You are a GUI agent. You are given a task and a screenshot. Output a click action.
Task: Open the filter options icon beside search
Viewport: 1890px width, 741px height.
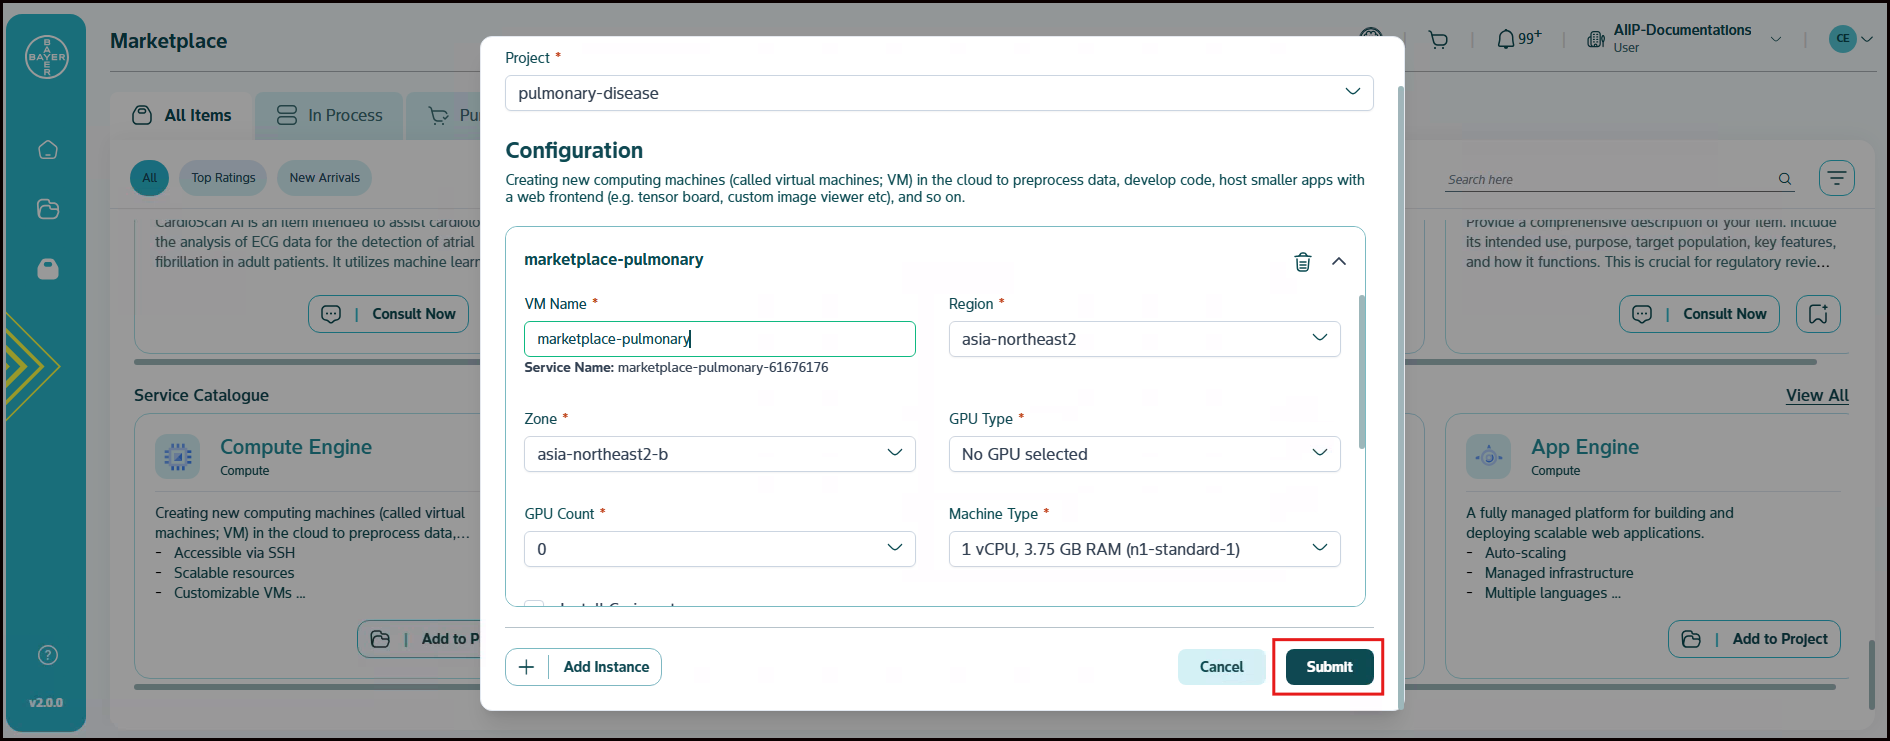point(1836,178)
